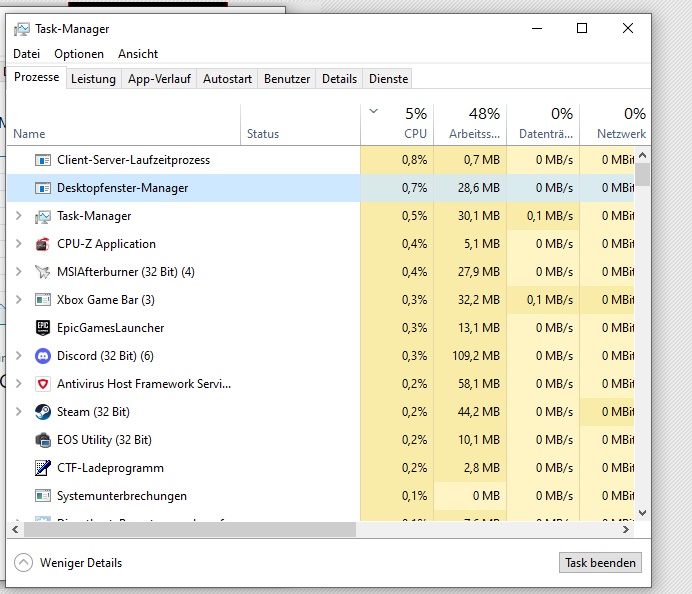Click Discord's 109,2 MB memory value

click(476, 356)
